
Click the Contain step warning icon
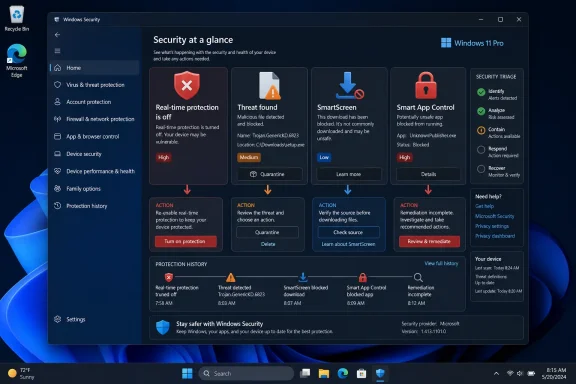click(x=481, y=130)
